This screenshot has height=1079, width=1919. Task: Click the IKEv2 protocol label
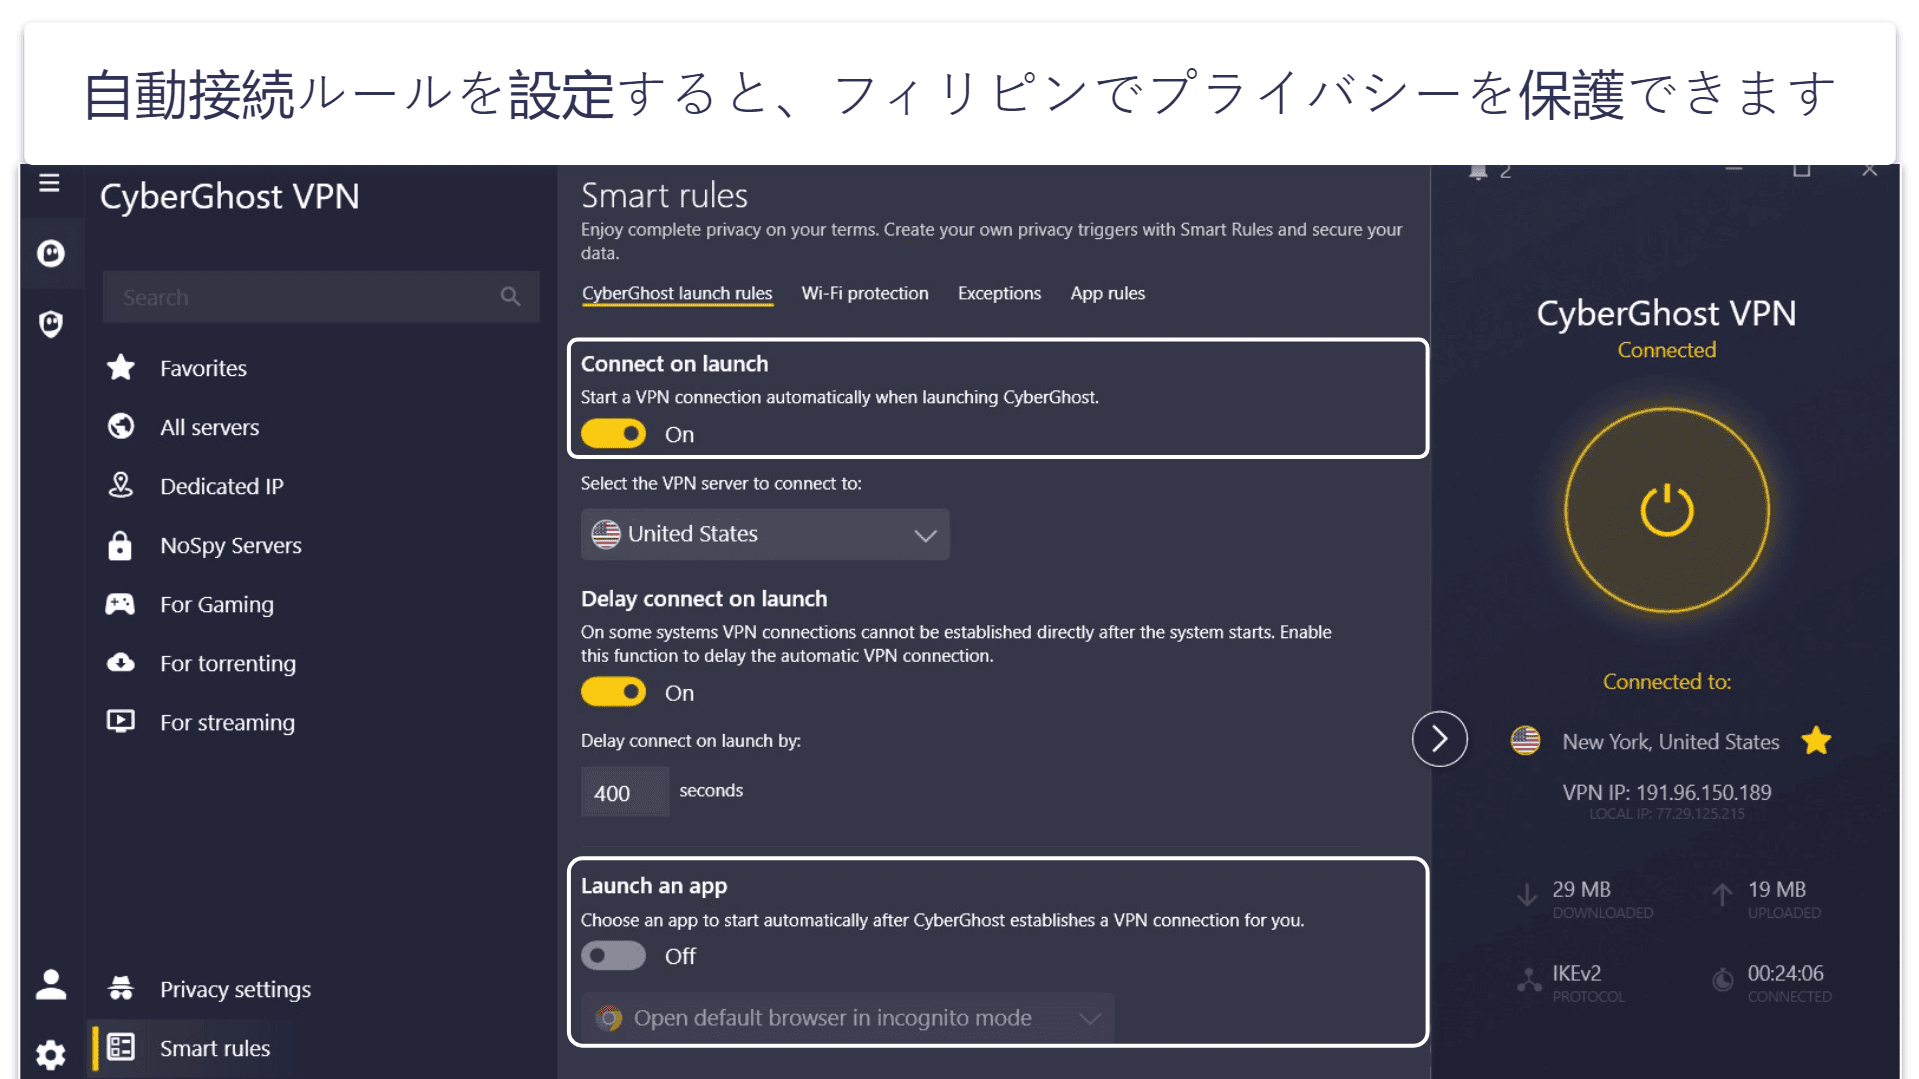[1576, 973]
